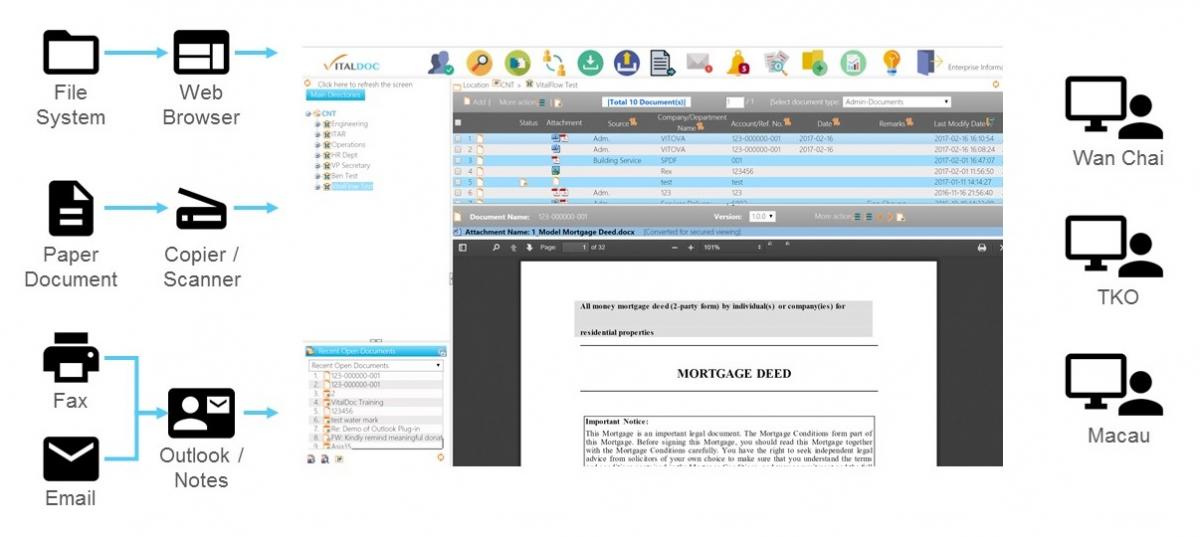Zoom out the PDF with minus button
Viewport: 1200px width, 537px height.
coord(675,247)
